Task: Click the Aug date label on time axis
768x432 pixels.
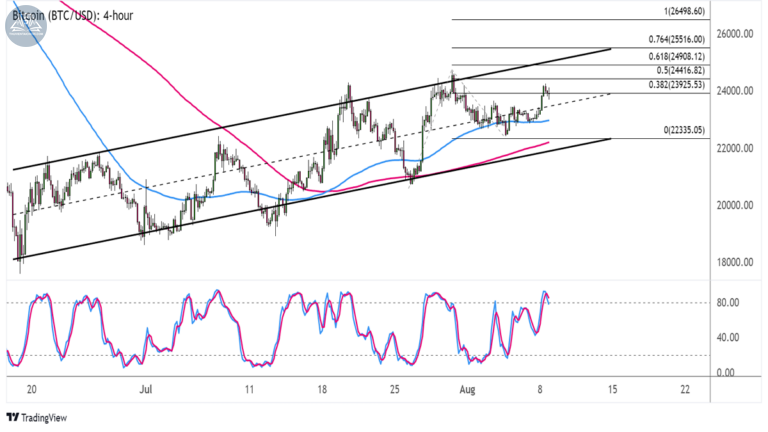Action: [x=467, y=389]
